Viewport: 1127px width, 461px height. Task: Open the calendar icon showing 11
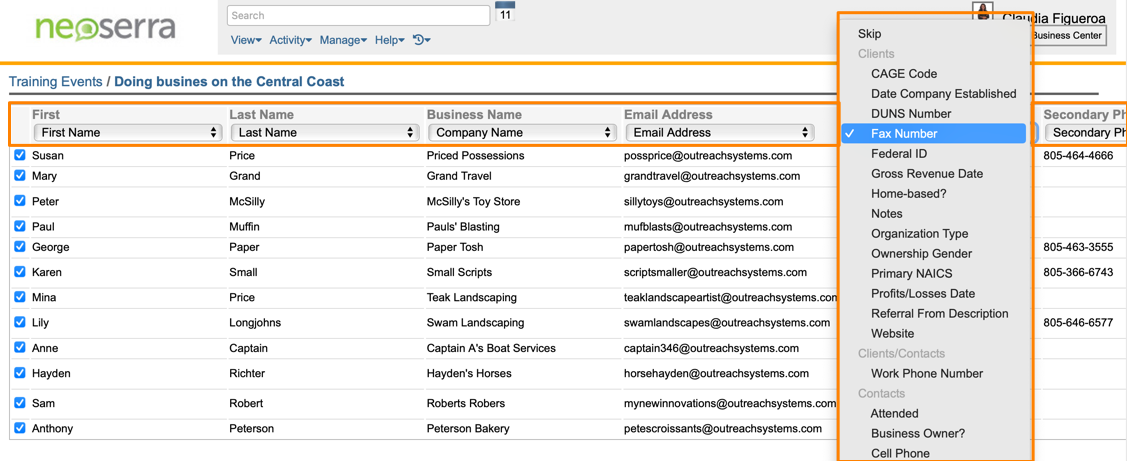(505, 13)
